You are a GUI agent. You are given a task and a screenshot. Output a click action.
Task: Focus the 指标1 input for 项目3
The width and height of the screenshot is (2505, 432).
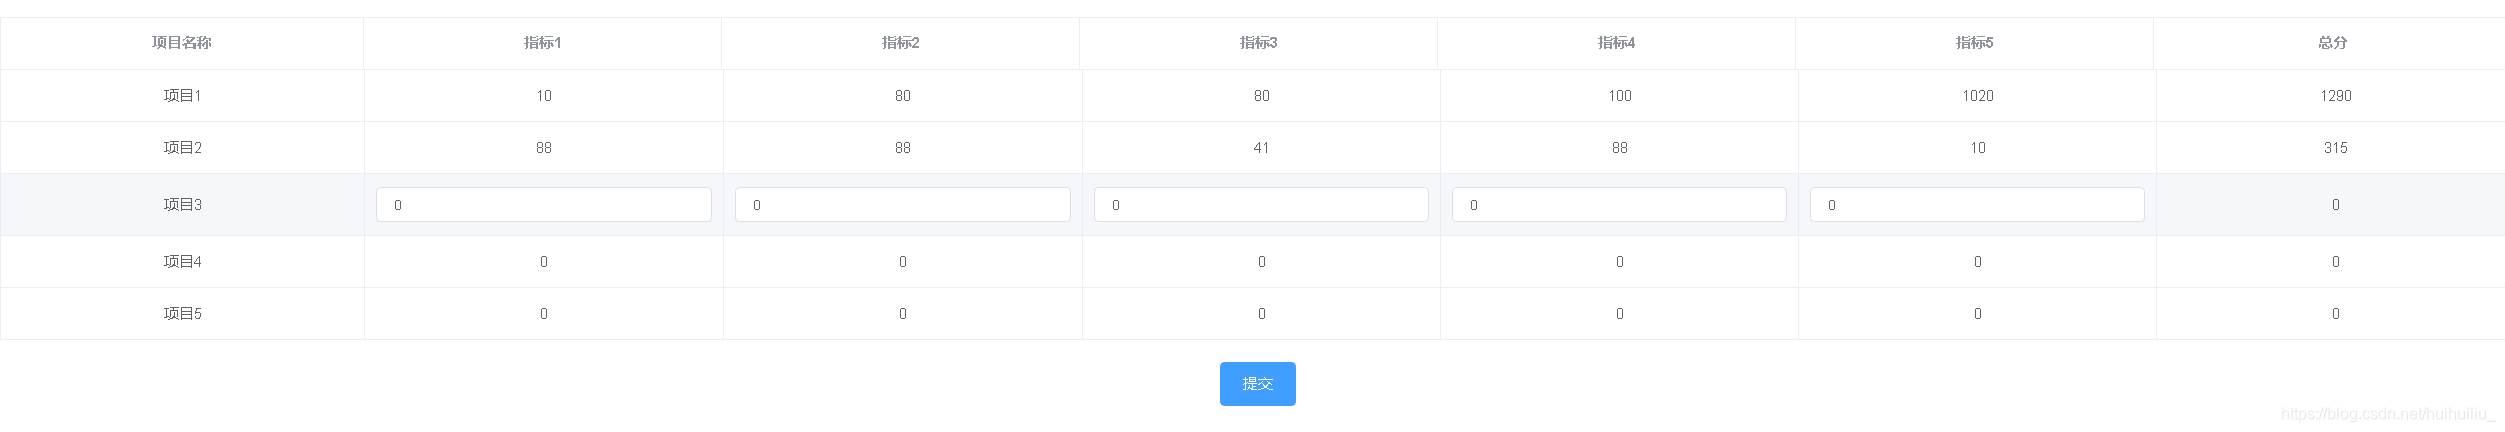click(x=543, y=205)
